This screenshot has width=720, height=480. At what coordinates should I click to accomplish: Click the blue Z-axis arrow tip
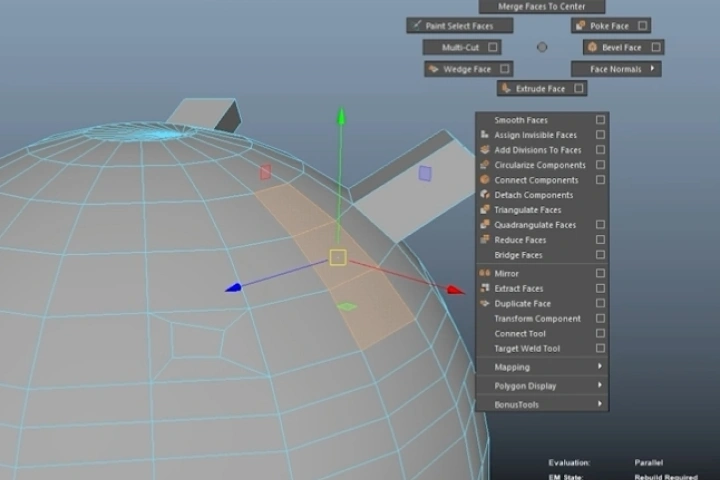[234, 288]
